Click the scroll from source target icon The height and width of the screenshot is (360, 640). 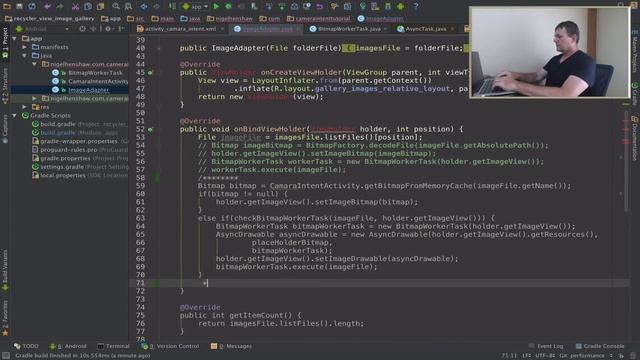click(82, 29)
